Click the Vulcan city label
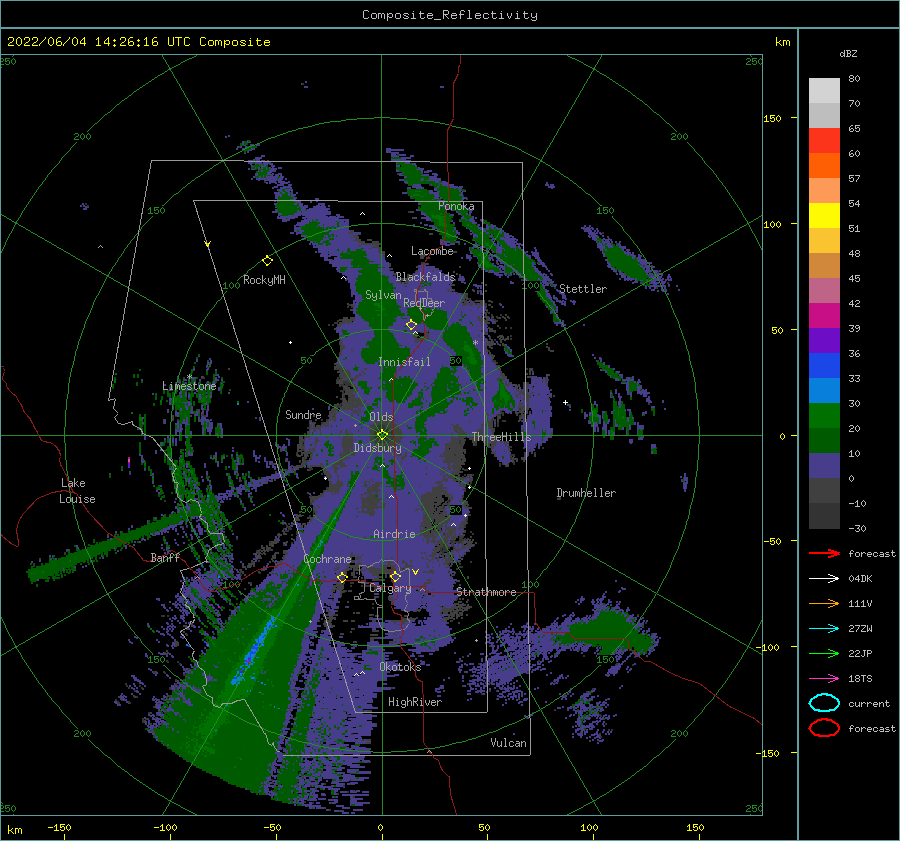Screen dimensions: 900x841 508,743
